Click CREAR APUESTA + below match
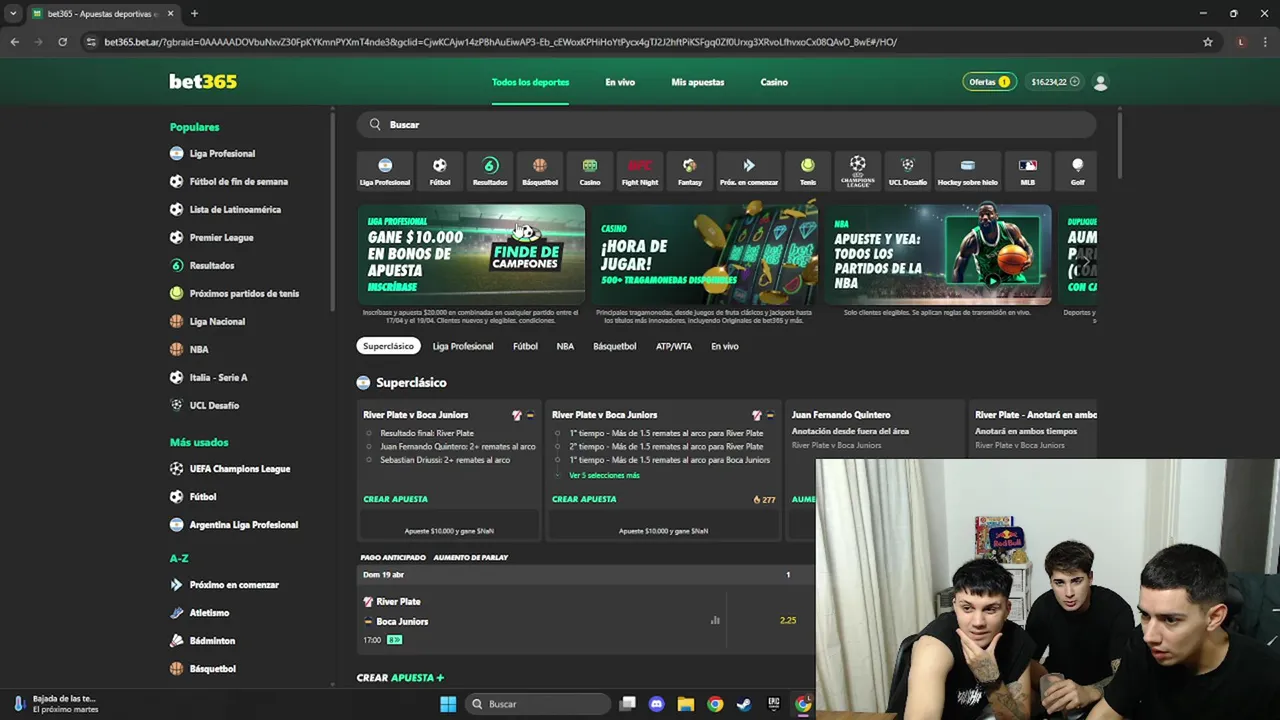 click(x=400, y=678)
